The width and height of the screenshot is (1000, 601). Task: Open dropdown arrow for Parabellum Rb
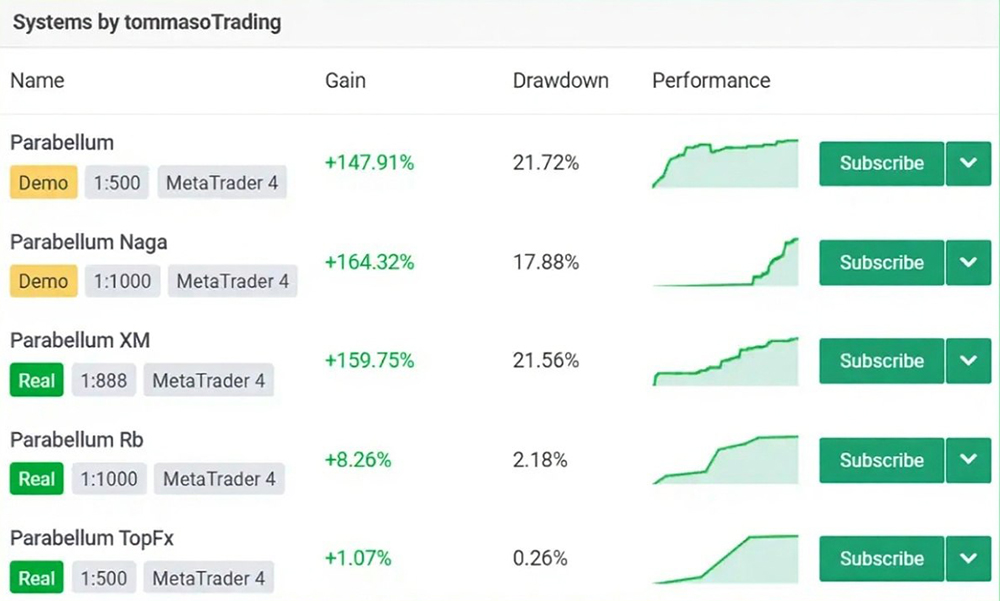pyautogui.click(x=968, y=460)
